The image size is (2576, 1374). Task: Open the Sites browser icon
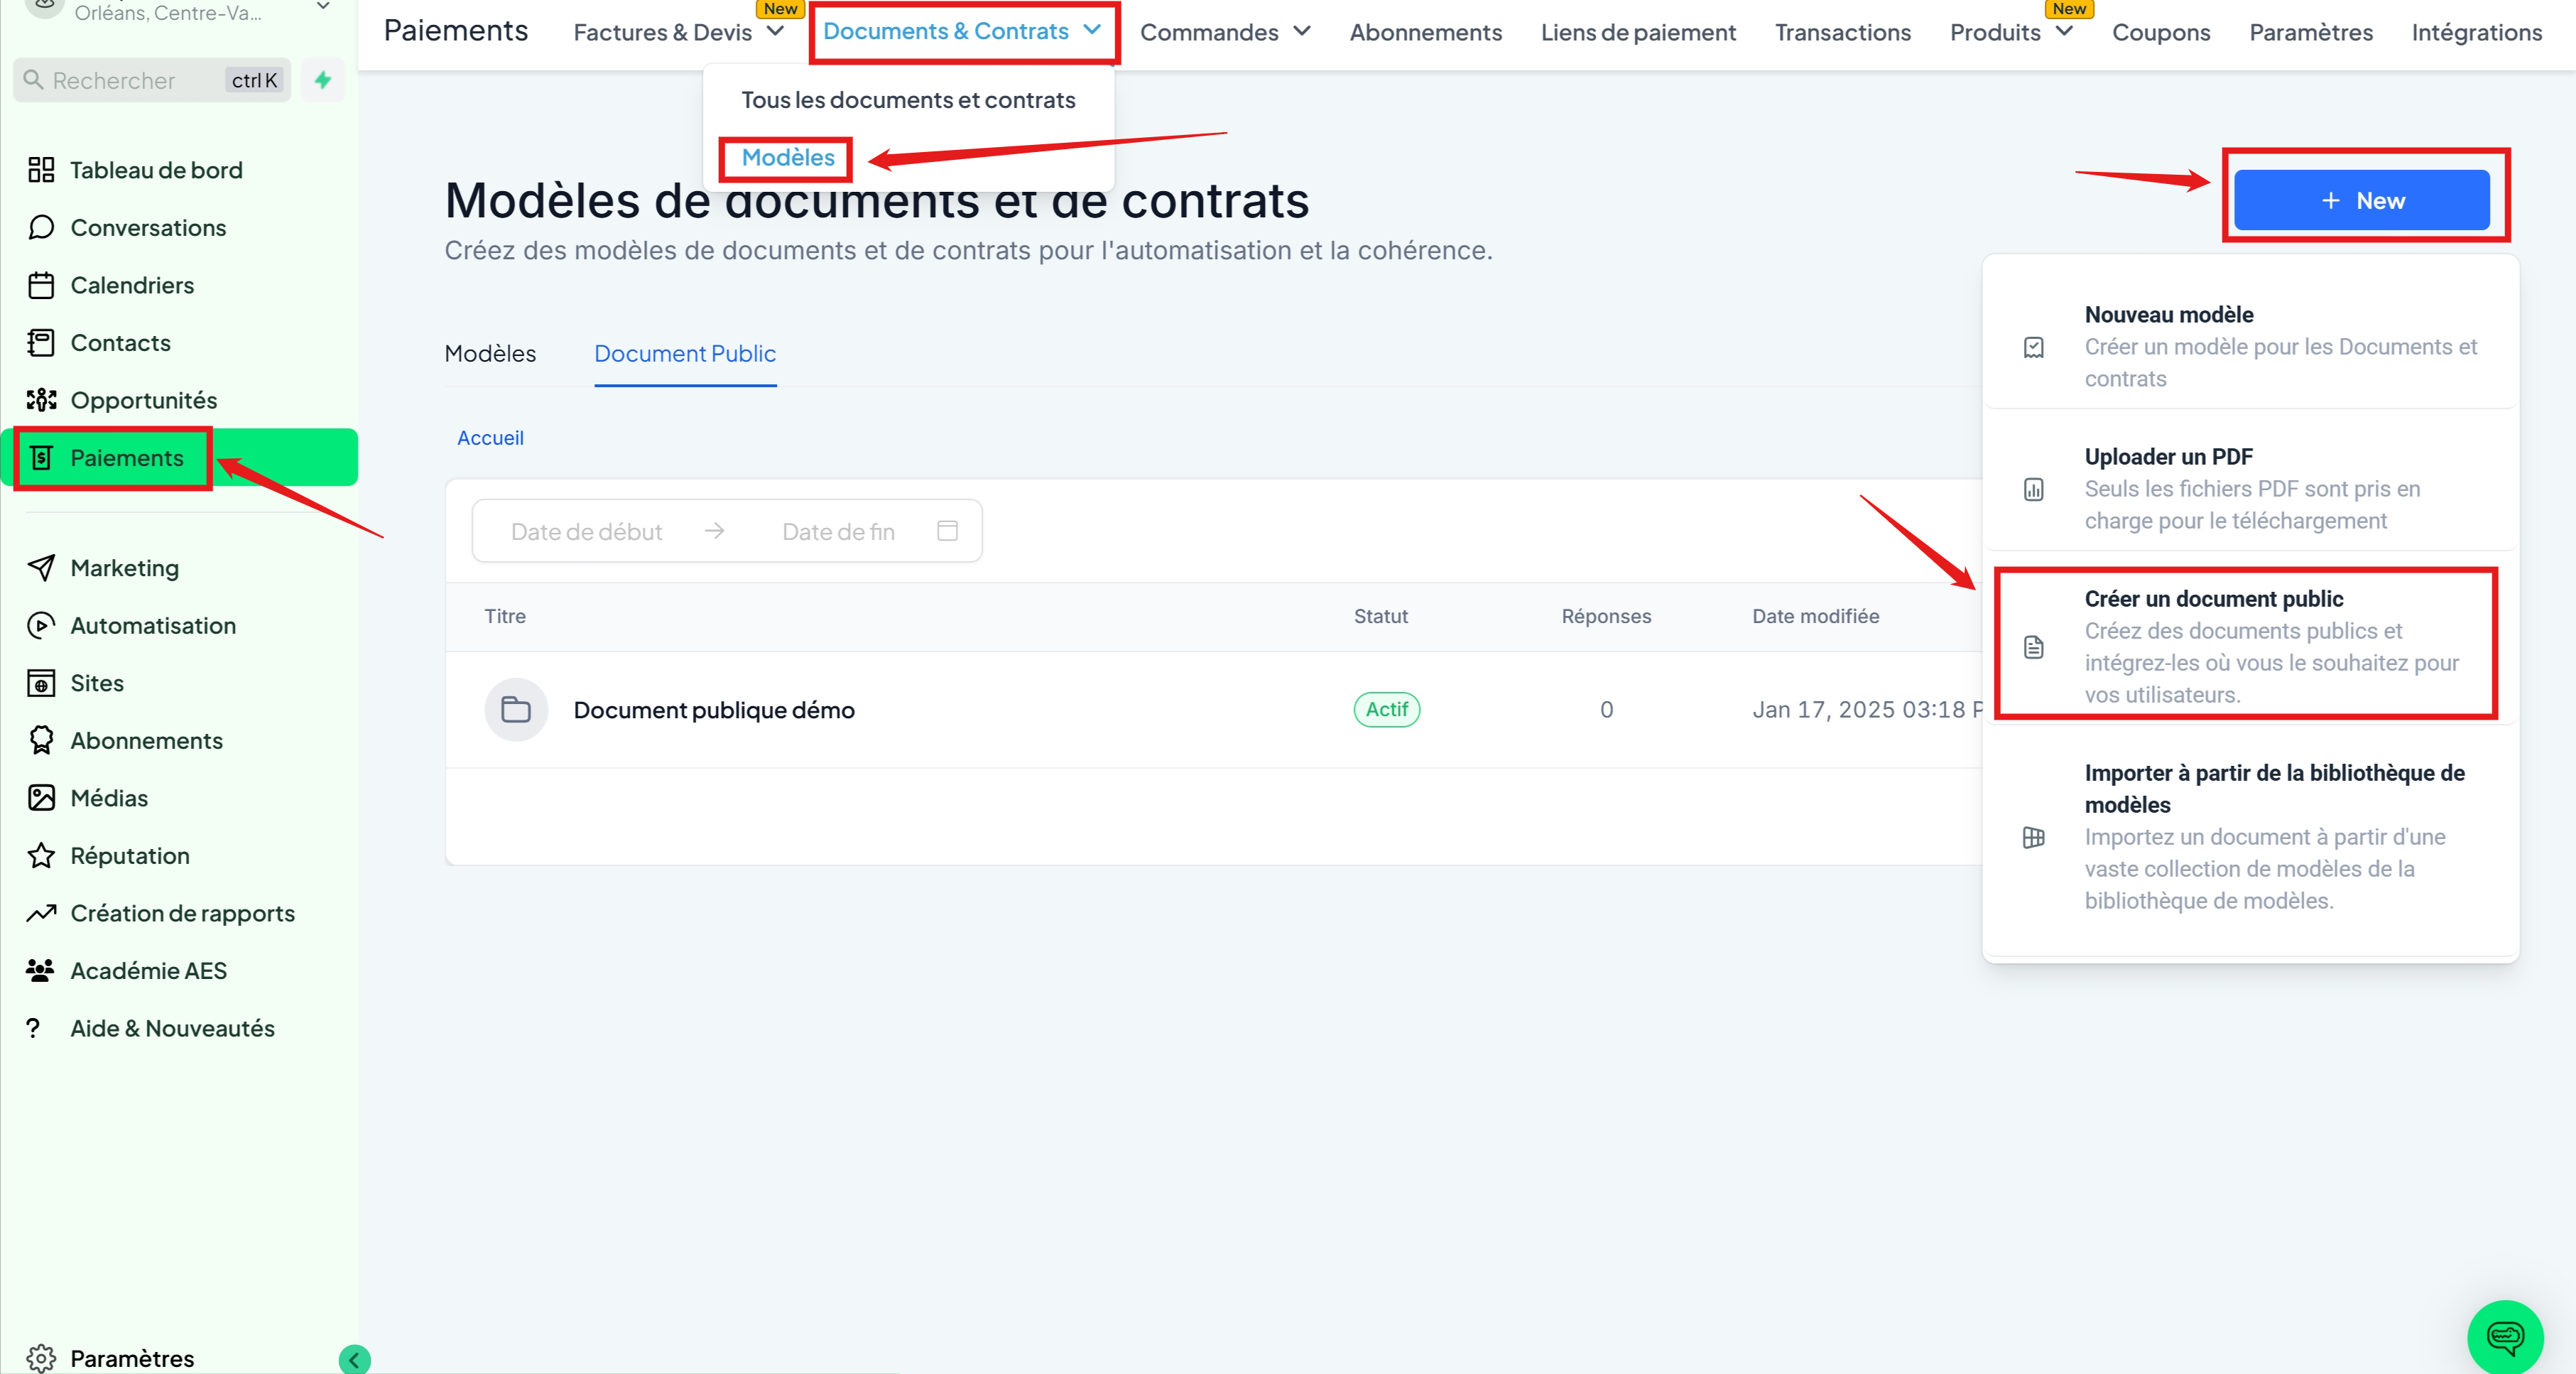point(41,684)
